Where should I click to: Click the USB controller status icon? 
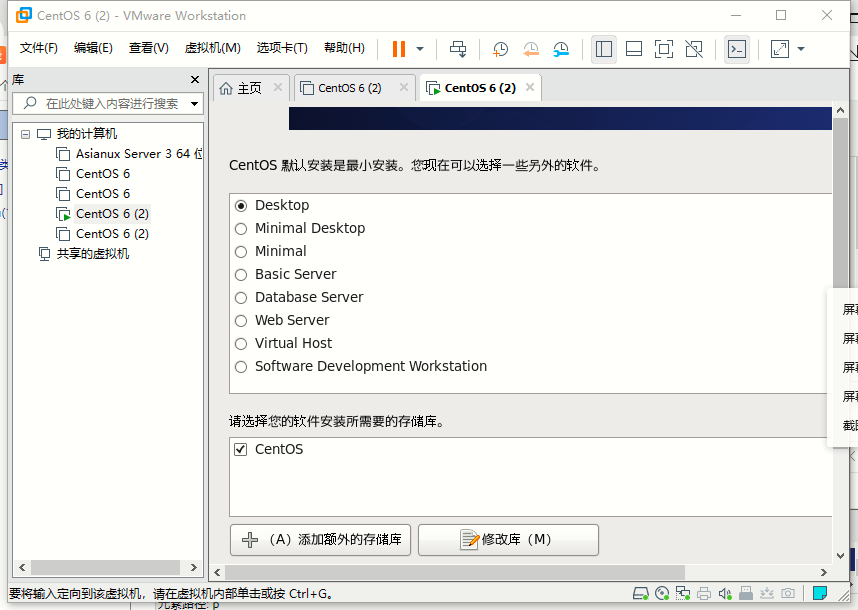(746, 593)
